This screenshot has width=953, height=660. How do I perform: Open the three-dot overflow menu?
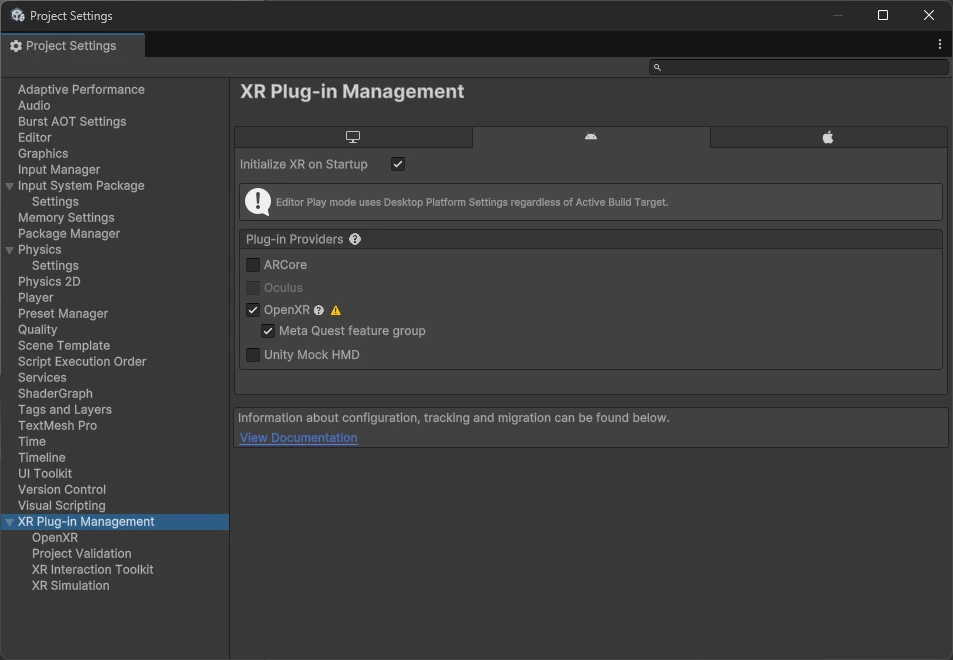[x=938, y=44]
